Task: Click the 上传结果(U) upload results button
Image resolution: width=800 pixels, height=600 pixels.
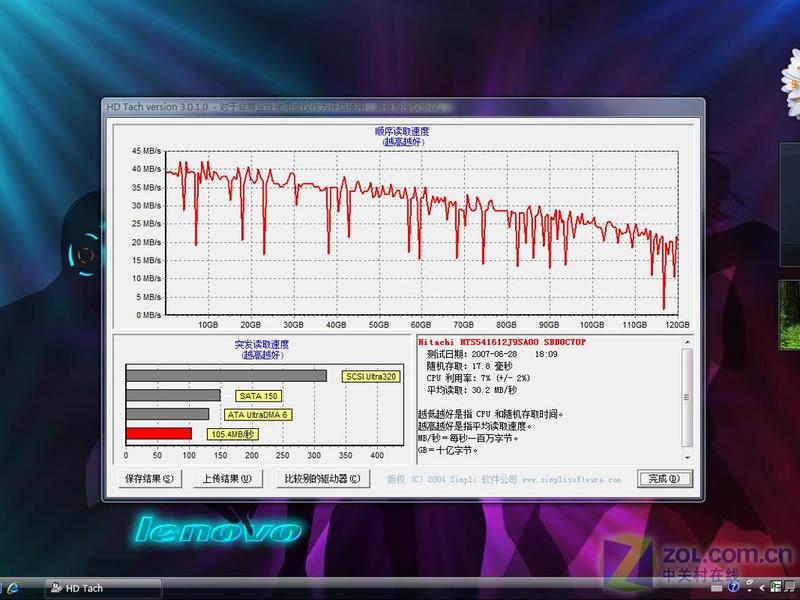Action: (228, 479)
